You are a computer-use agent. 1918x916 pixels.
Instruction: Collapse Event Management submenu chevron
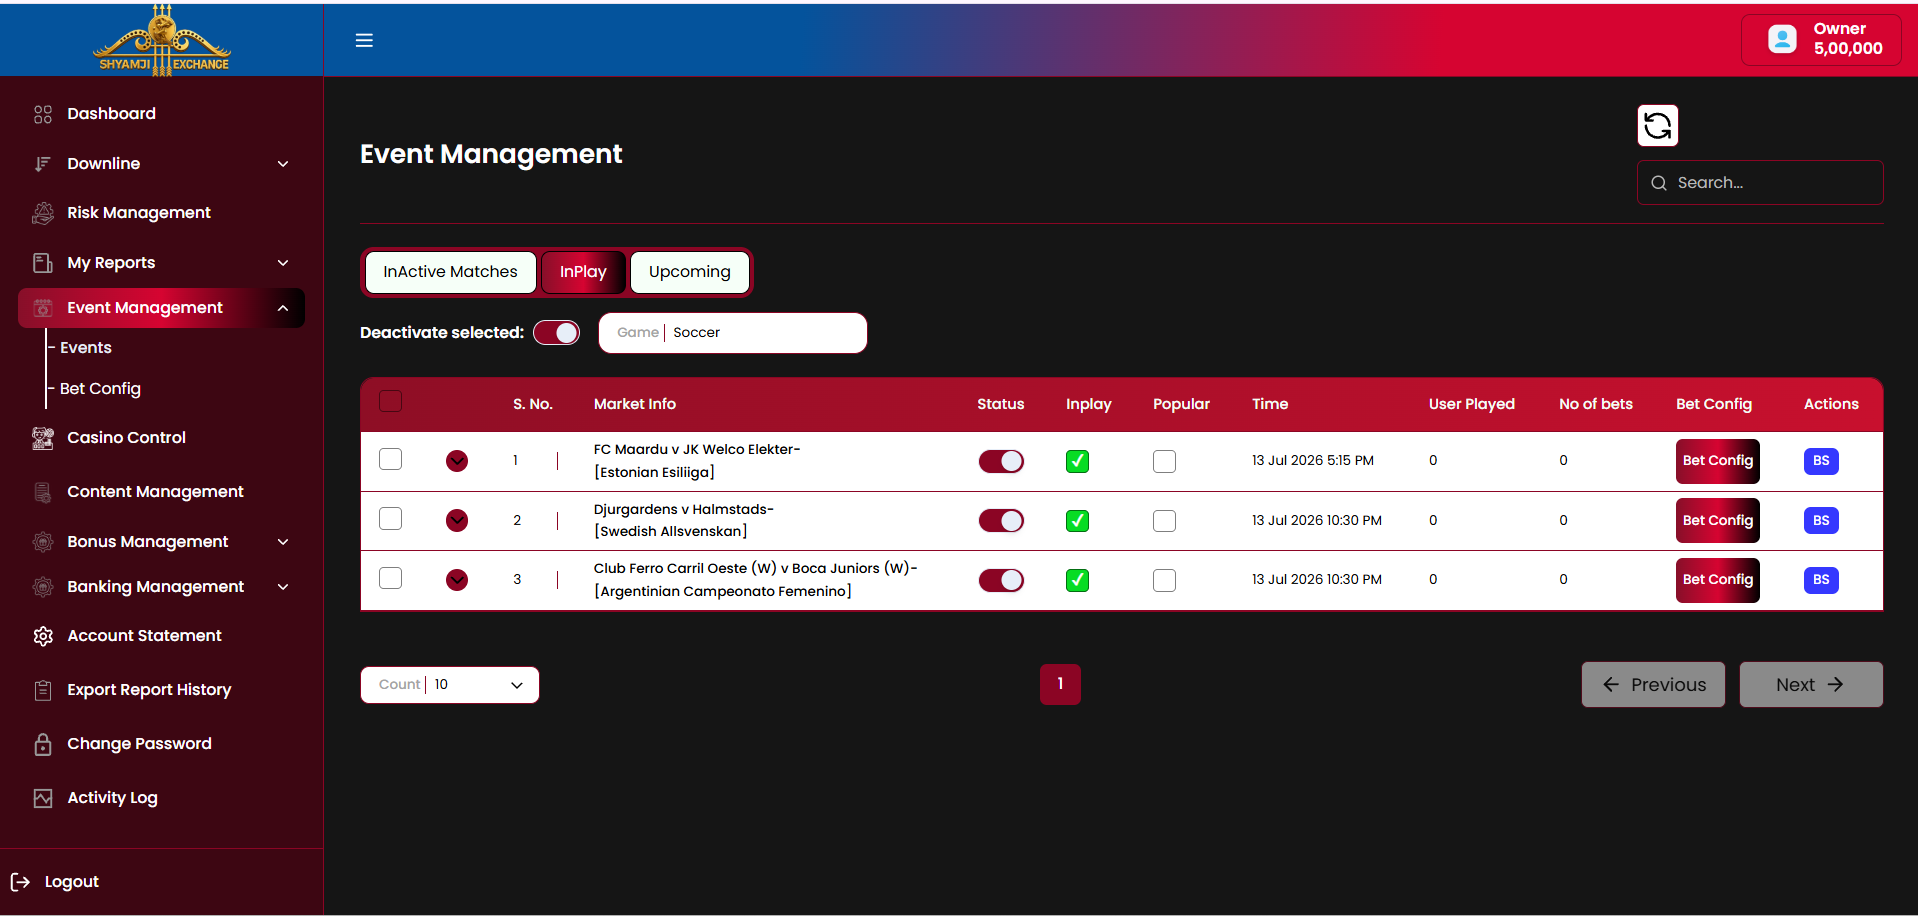pyautogui.click(x=283, y=308)
